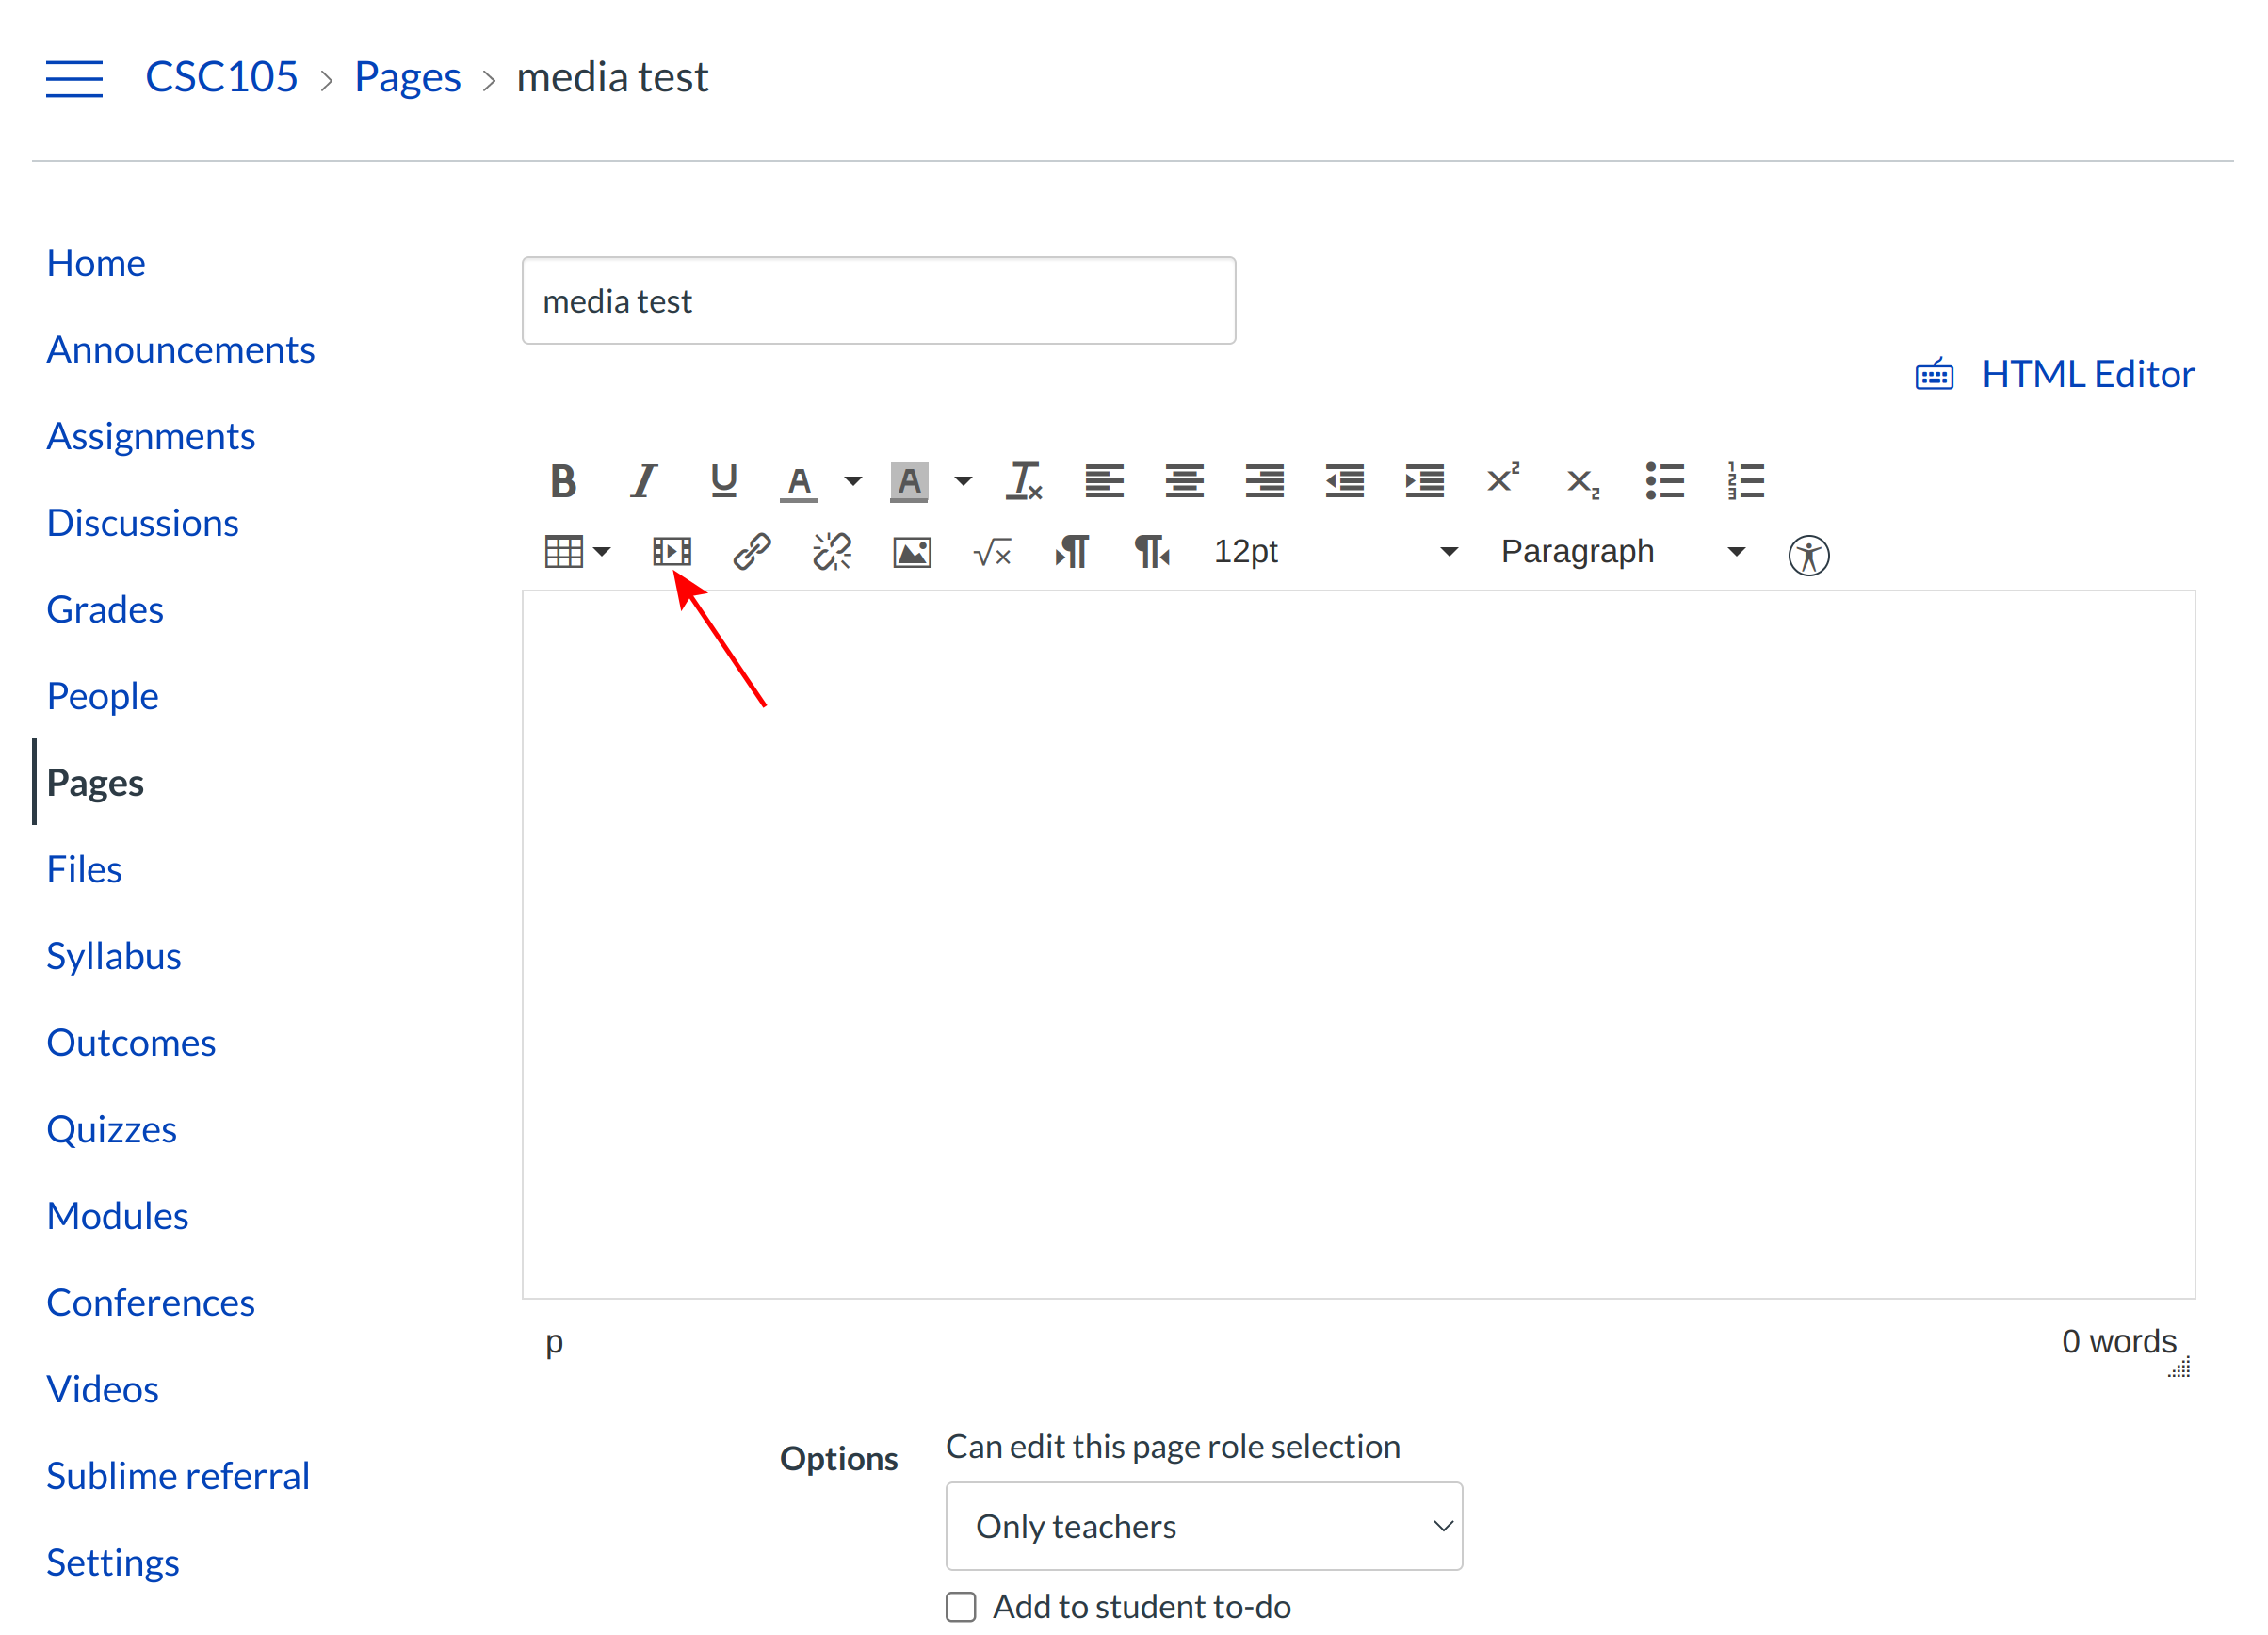Open Assignments in course navigation
2268x1635 pixels.
(x=151, y=436)
